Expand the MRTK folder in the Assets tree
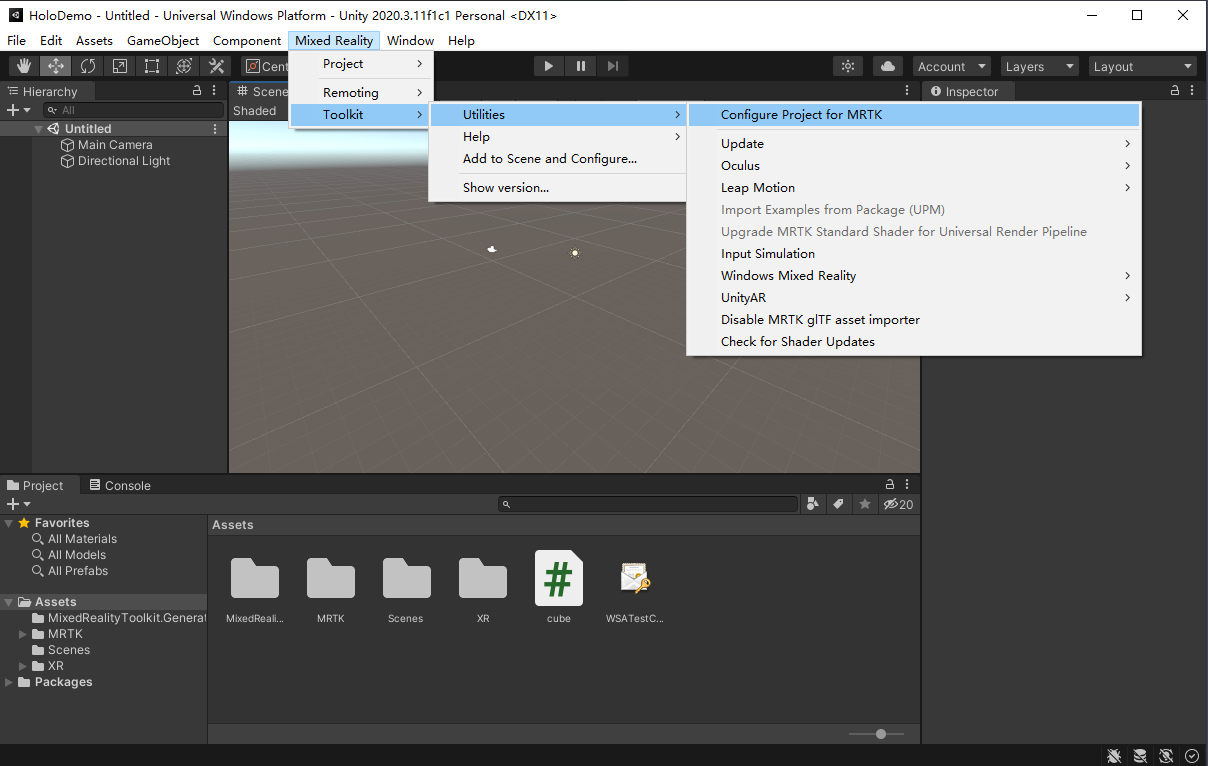The width and height of the screenshot is (1208, 766). (22, 633)
